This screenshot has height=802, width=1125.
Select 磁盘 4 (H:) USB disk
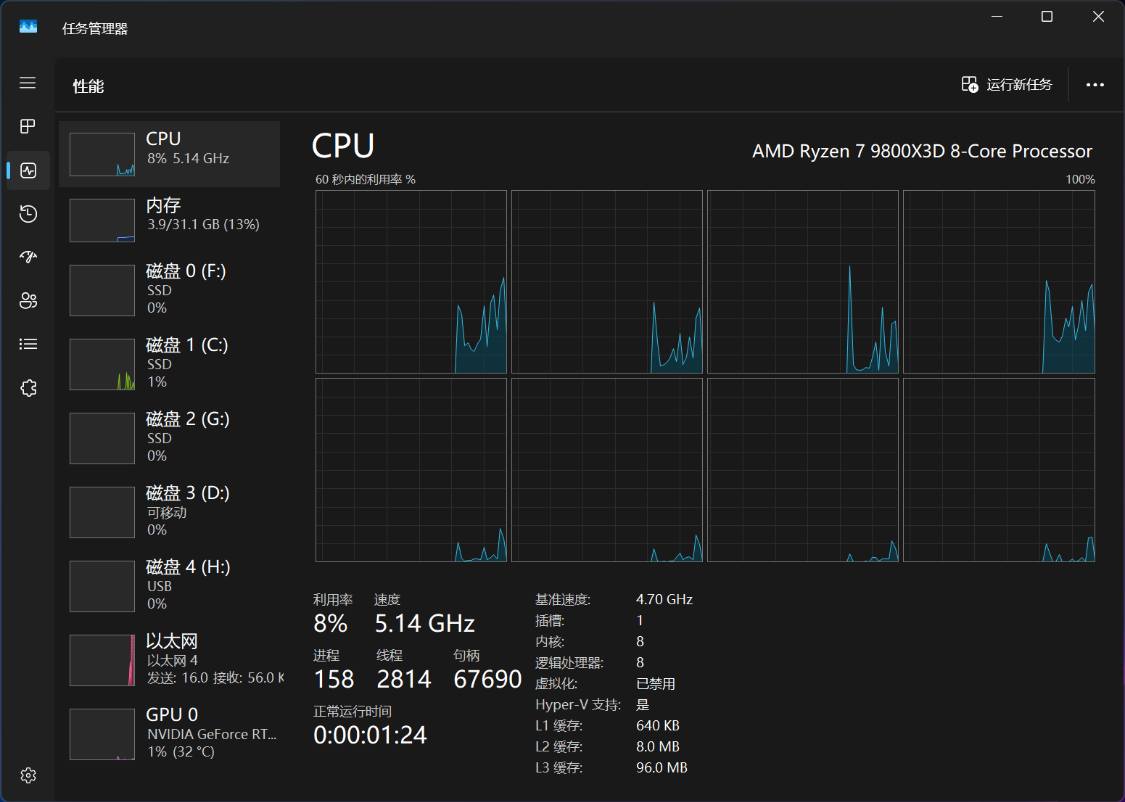[x=169, y=585]
